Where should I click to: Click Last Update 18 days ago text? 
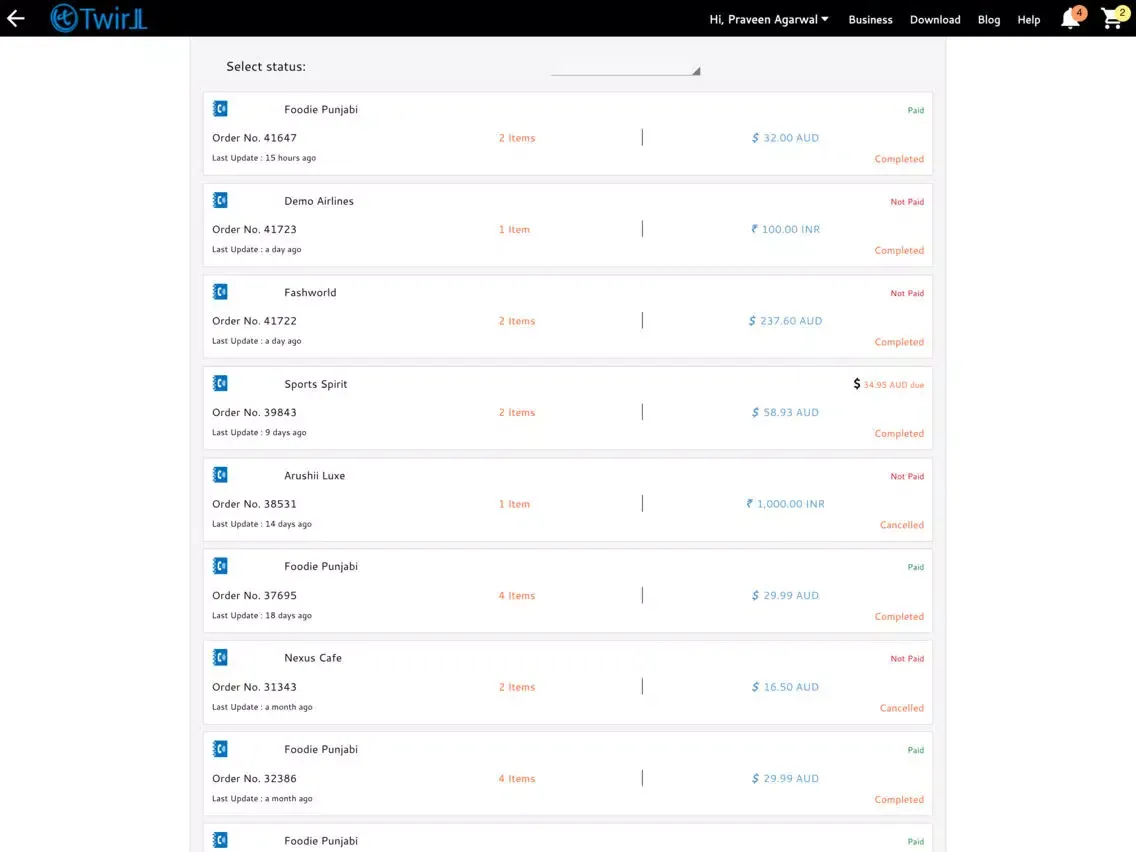click(262, 616)
